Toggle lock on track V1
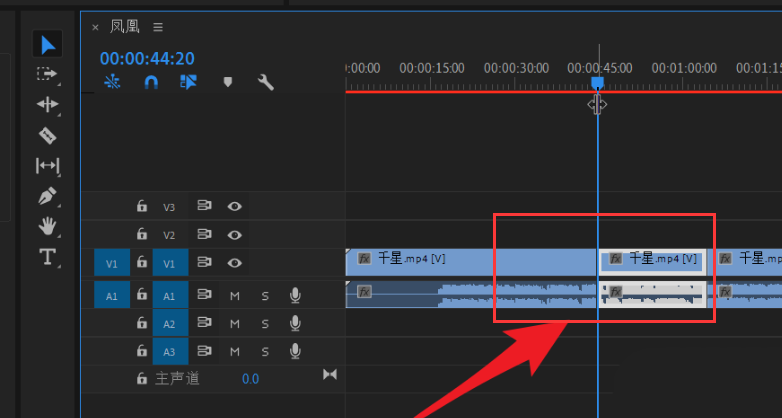Viewport: 782px width, 418px height. [x=142, y=262]
